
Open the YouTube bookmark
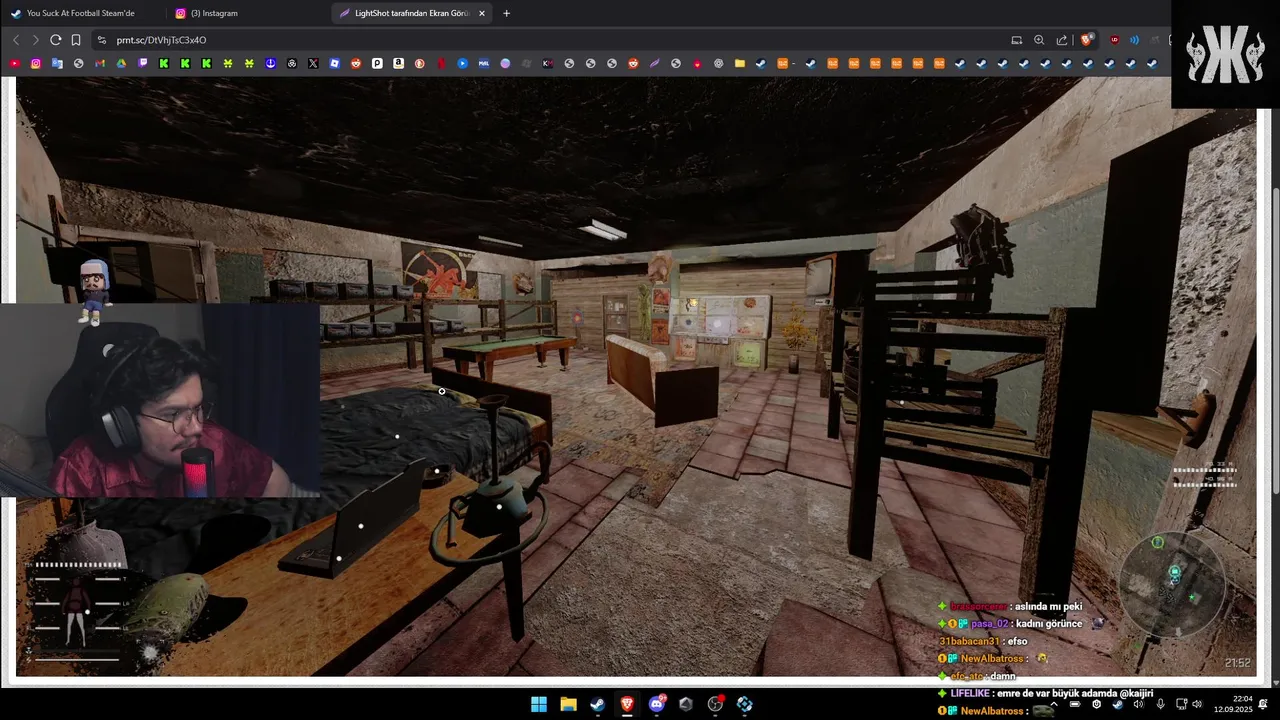pos(14,63)
